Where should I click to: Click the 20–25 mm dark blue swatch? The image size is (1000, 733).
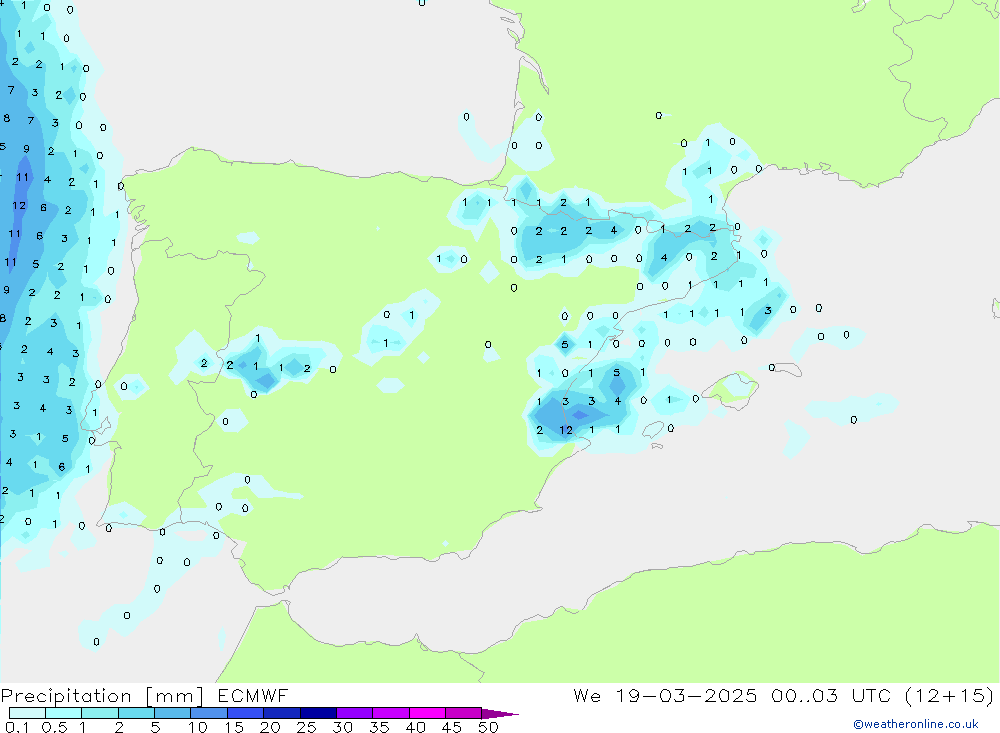[x=282, y=713]
